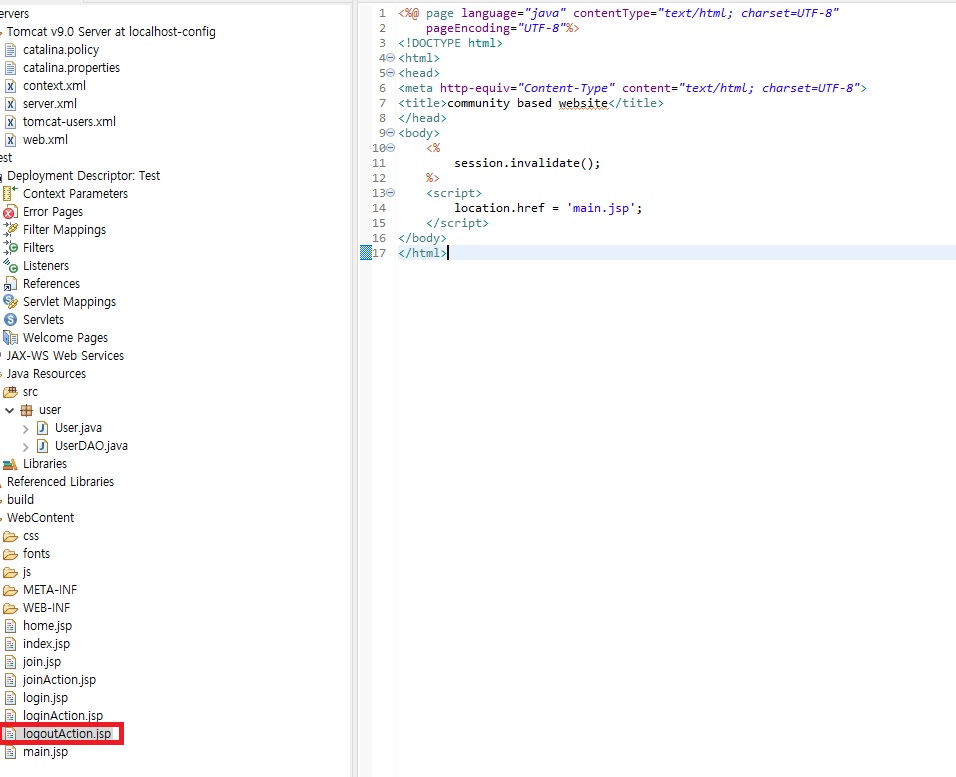Fold the scriptlet block on line 10
The width and height of the screenshot is (956, 777).
[391, 148]
